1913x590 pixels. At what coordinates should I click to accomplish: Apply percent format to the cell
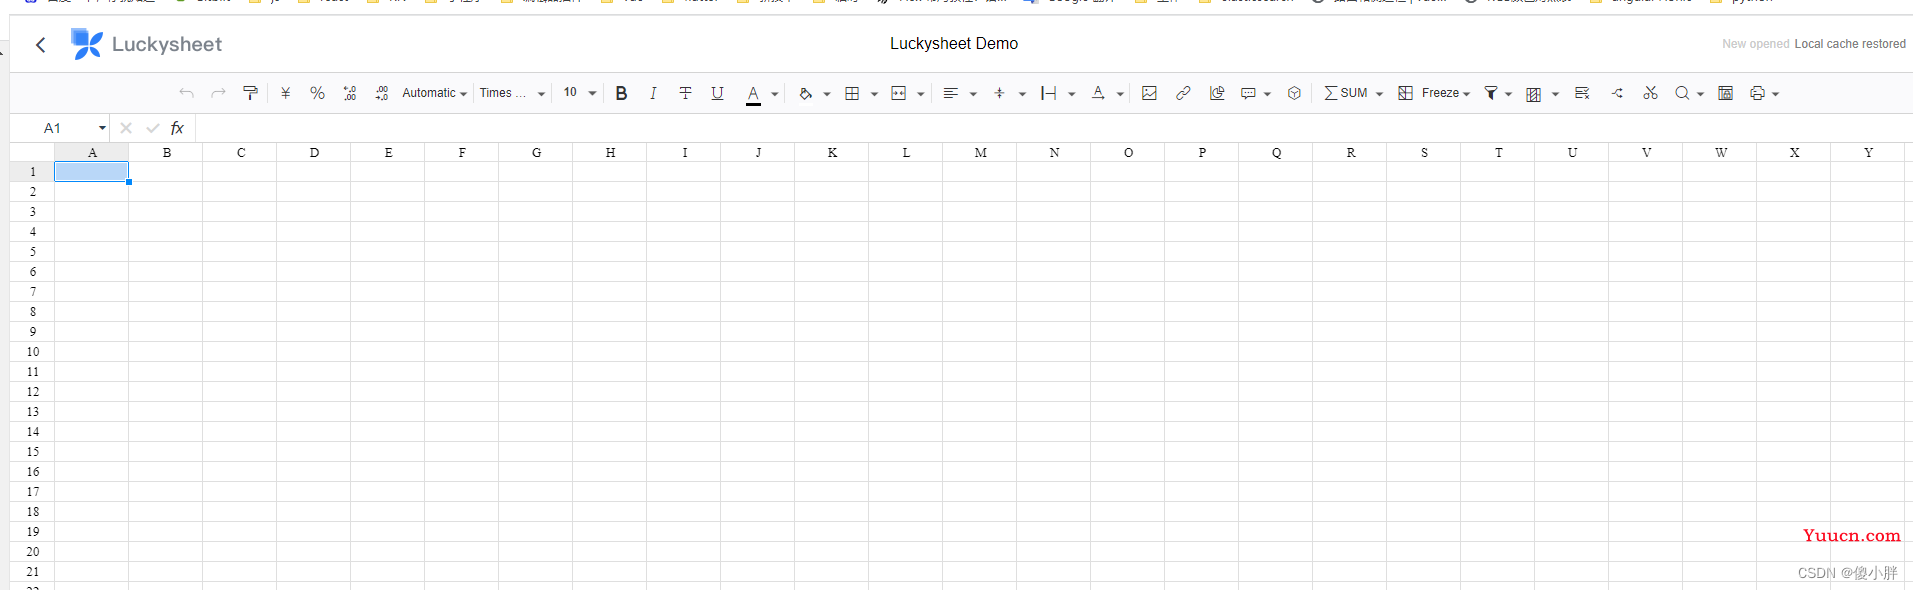(x=317, y=93)
